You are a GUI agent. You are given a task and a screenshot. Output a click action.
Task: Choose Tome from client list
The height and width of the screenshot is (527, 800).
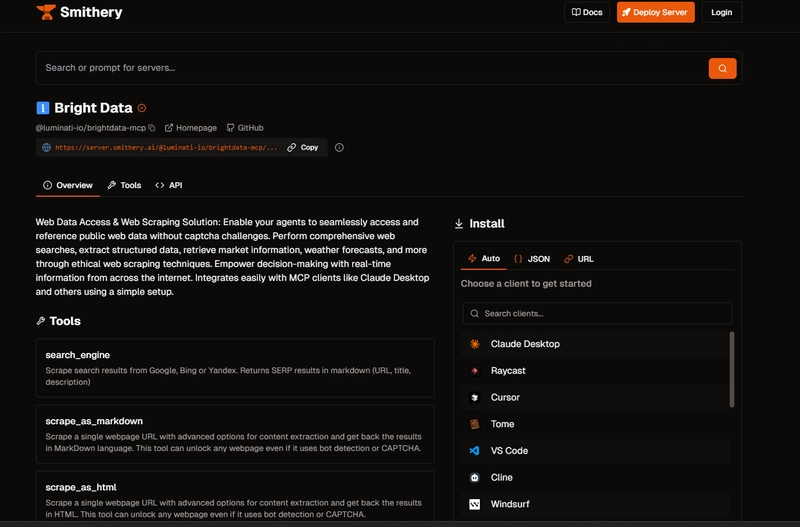coord(595,424)
